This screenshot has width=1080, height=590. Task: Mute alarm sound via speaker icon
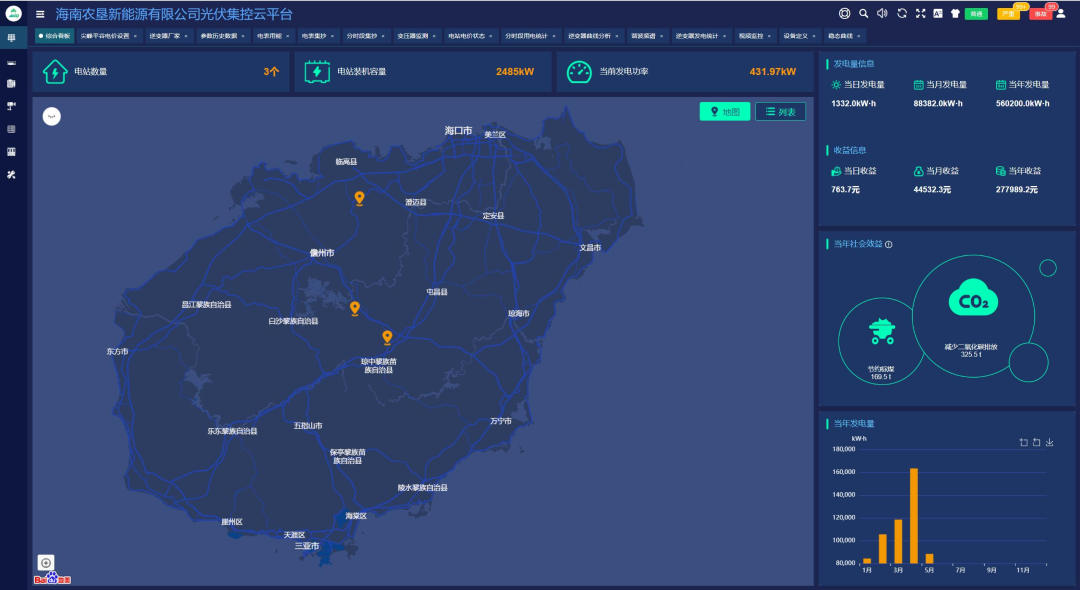(x=882, y=13)
